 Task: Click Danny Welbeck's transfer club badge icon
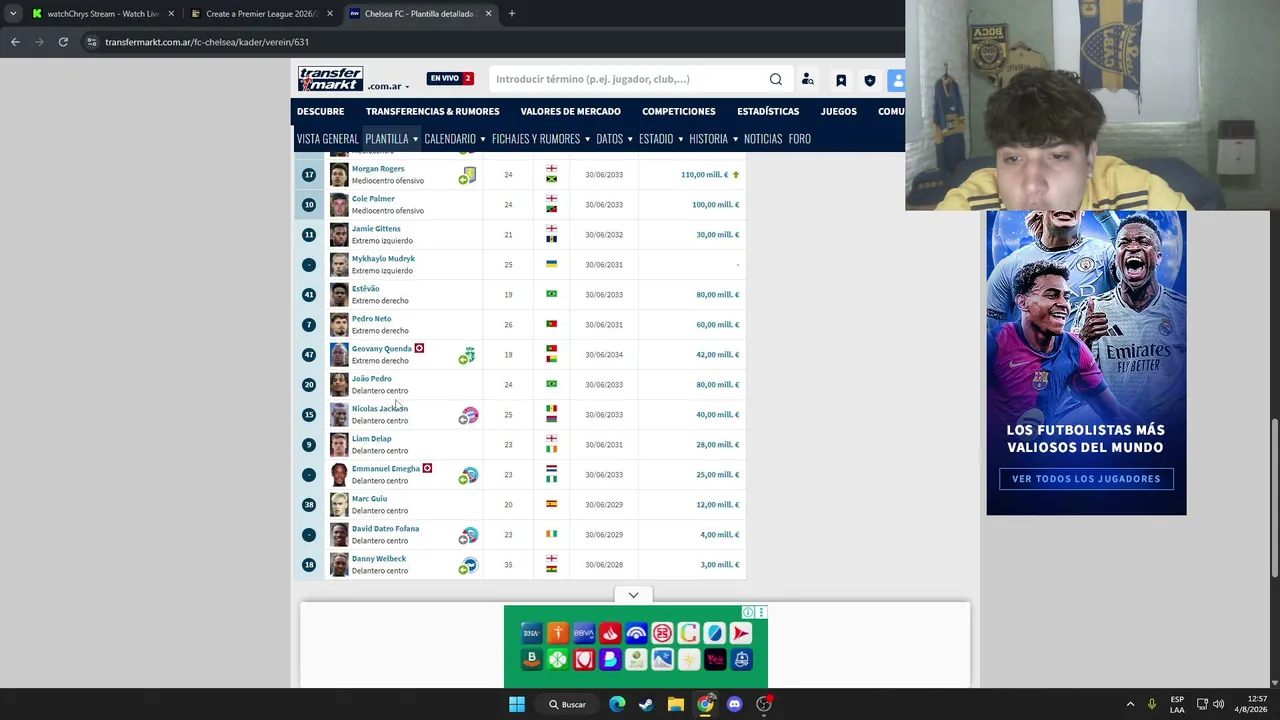point(468,565)
